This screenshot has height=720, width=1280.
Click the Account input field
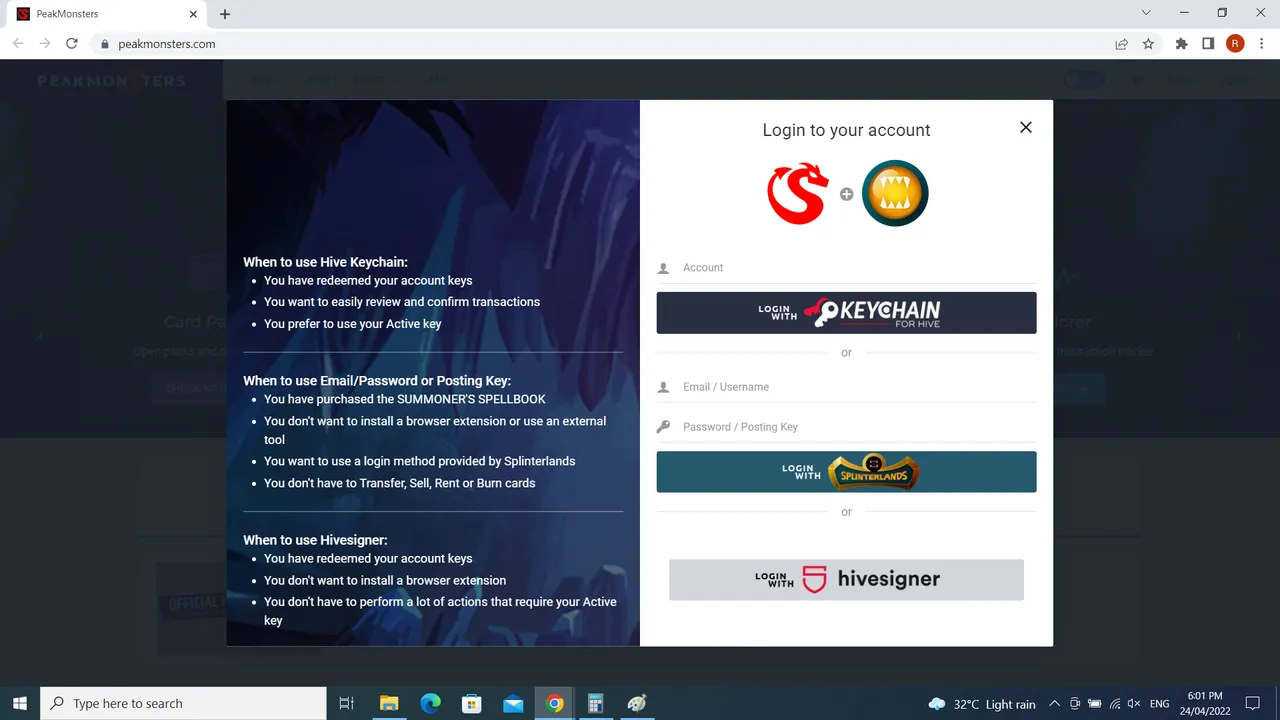click(x=846, y=268)
